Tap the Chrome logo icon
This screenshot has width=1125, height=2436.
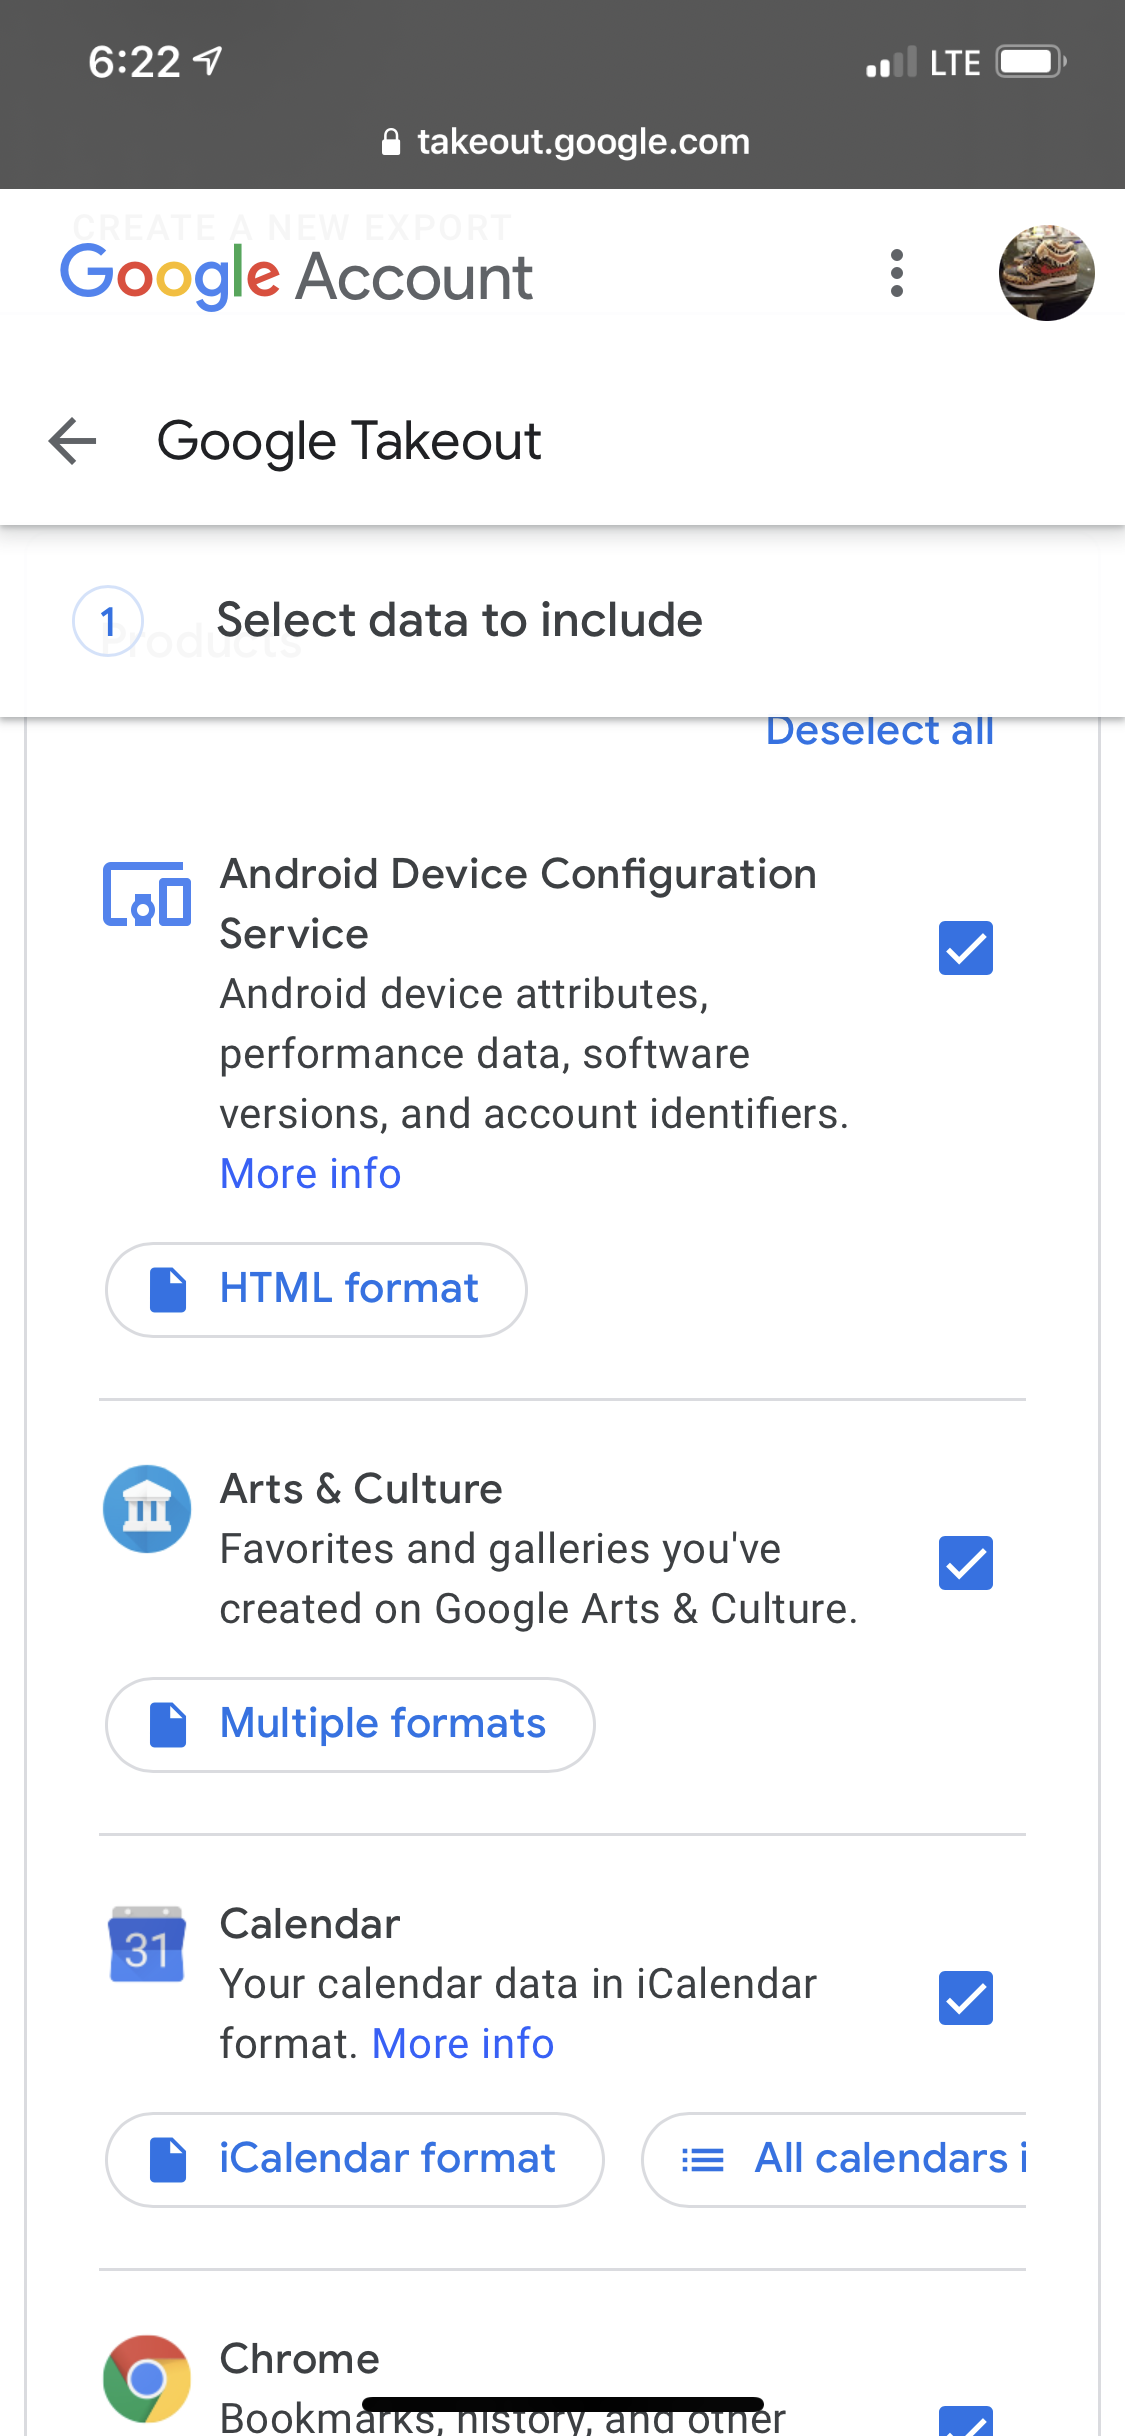pyautogui.click(x=147, y=2378)
